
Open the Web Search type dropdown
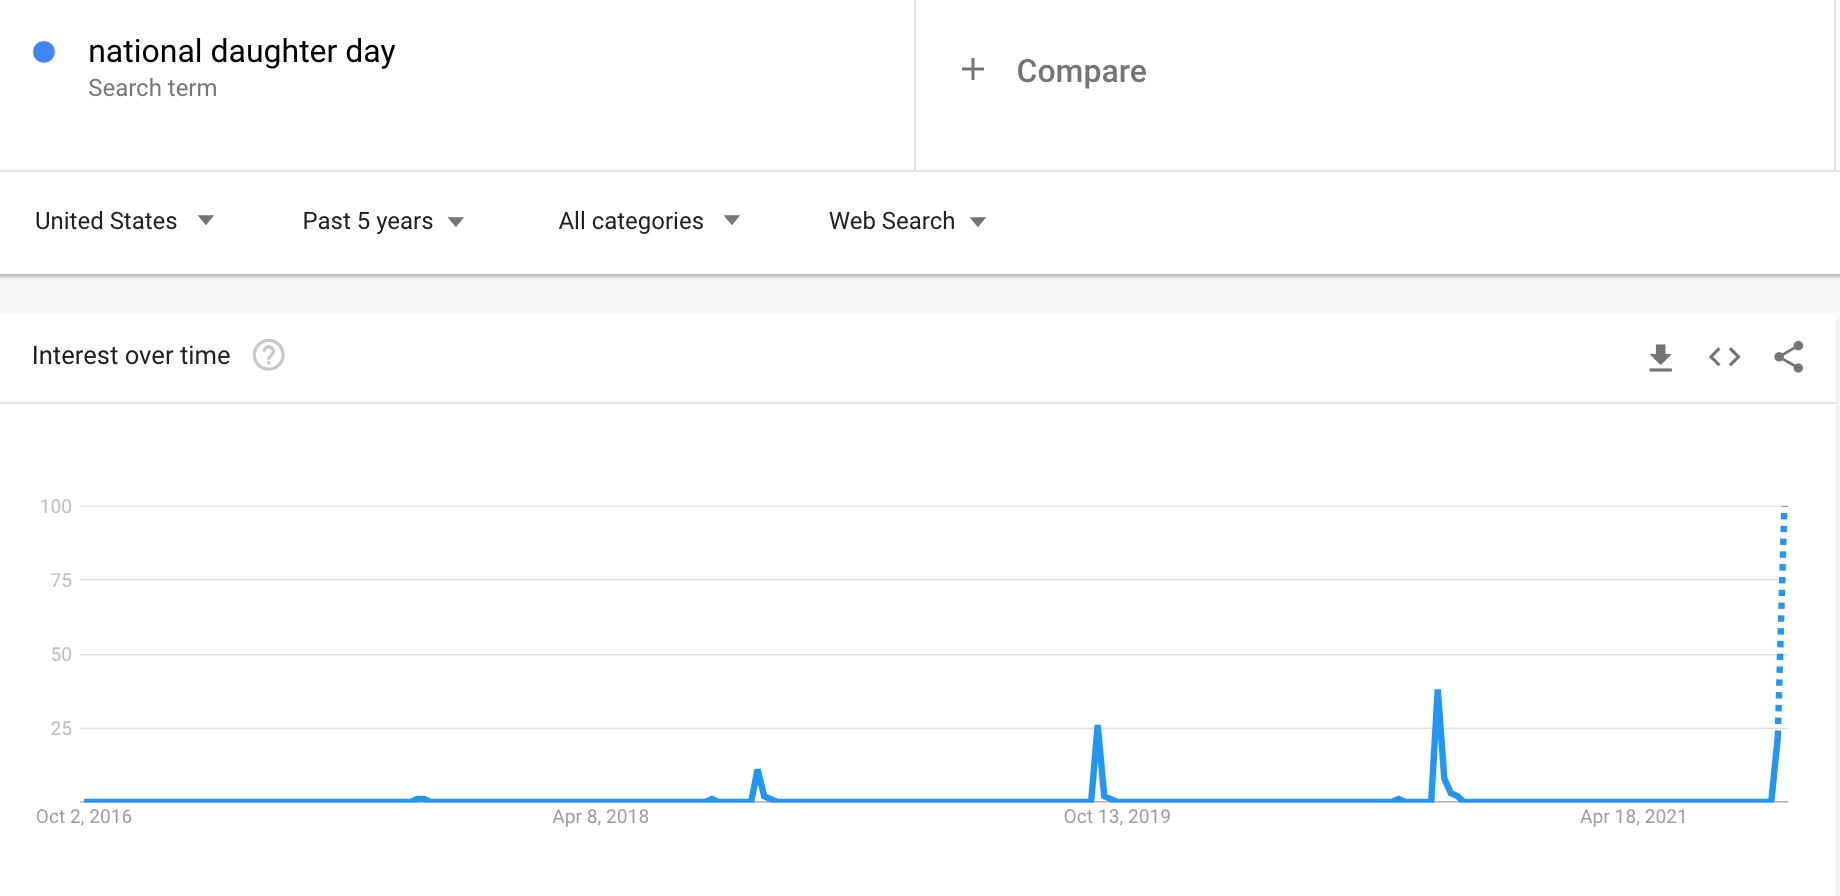[907, 221]
